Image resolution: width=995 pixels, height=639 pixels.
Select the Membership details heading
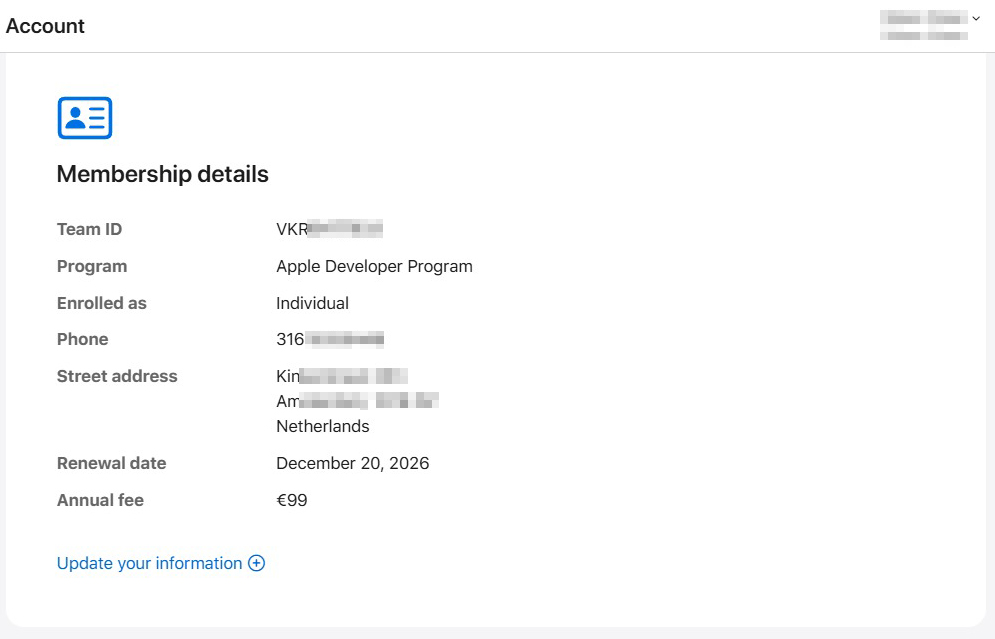tap(162, 174)
